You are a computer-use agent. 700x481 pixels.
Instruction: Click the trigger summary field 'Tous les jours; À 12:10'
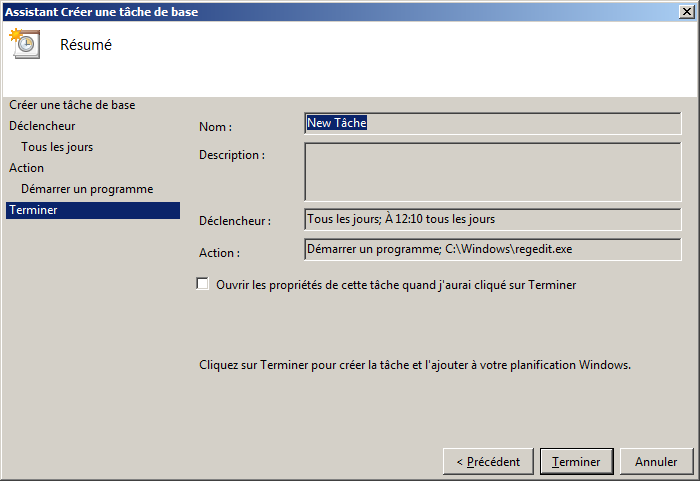coord(492,219)
